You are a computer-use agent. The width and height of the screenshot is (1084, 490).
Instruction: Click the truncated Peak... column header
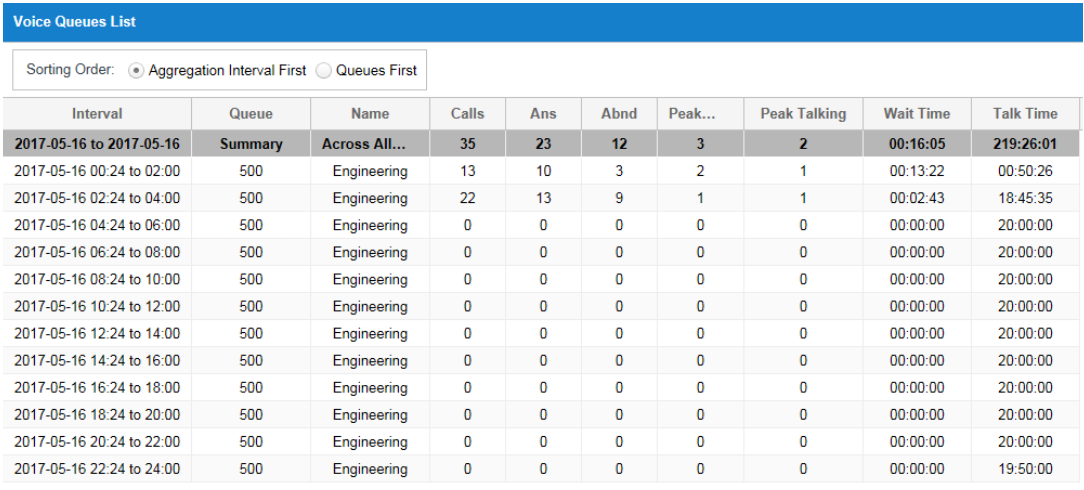(700, 114)
